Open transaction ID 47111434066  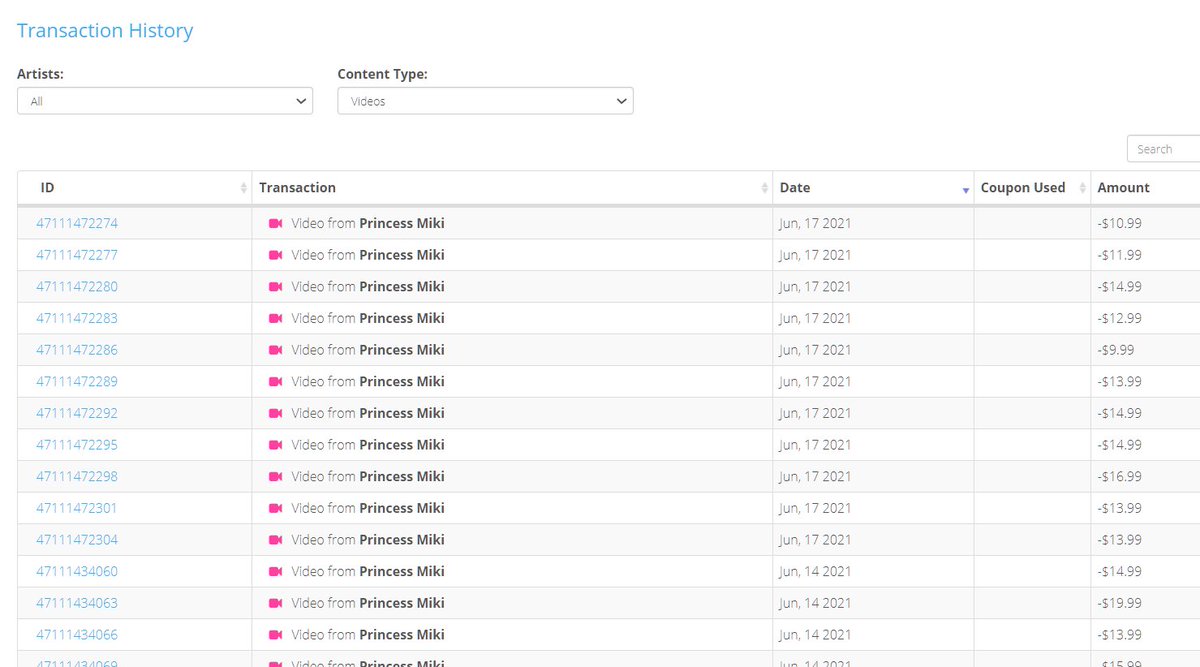coord(77,635)
